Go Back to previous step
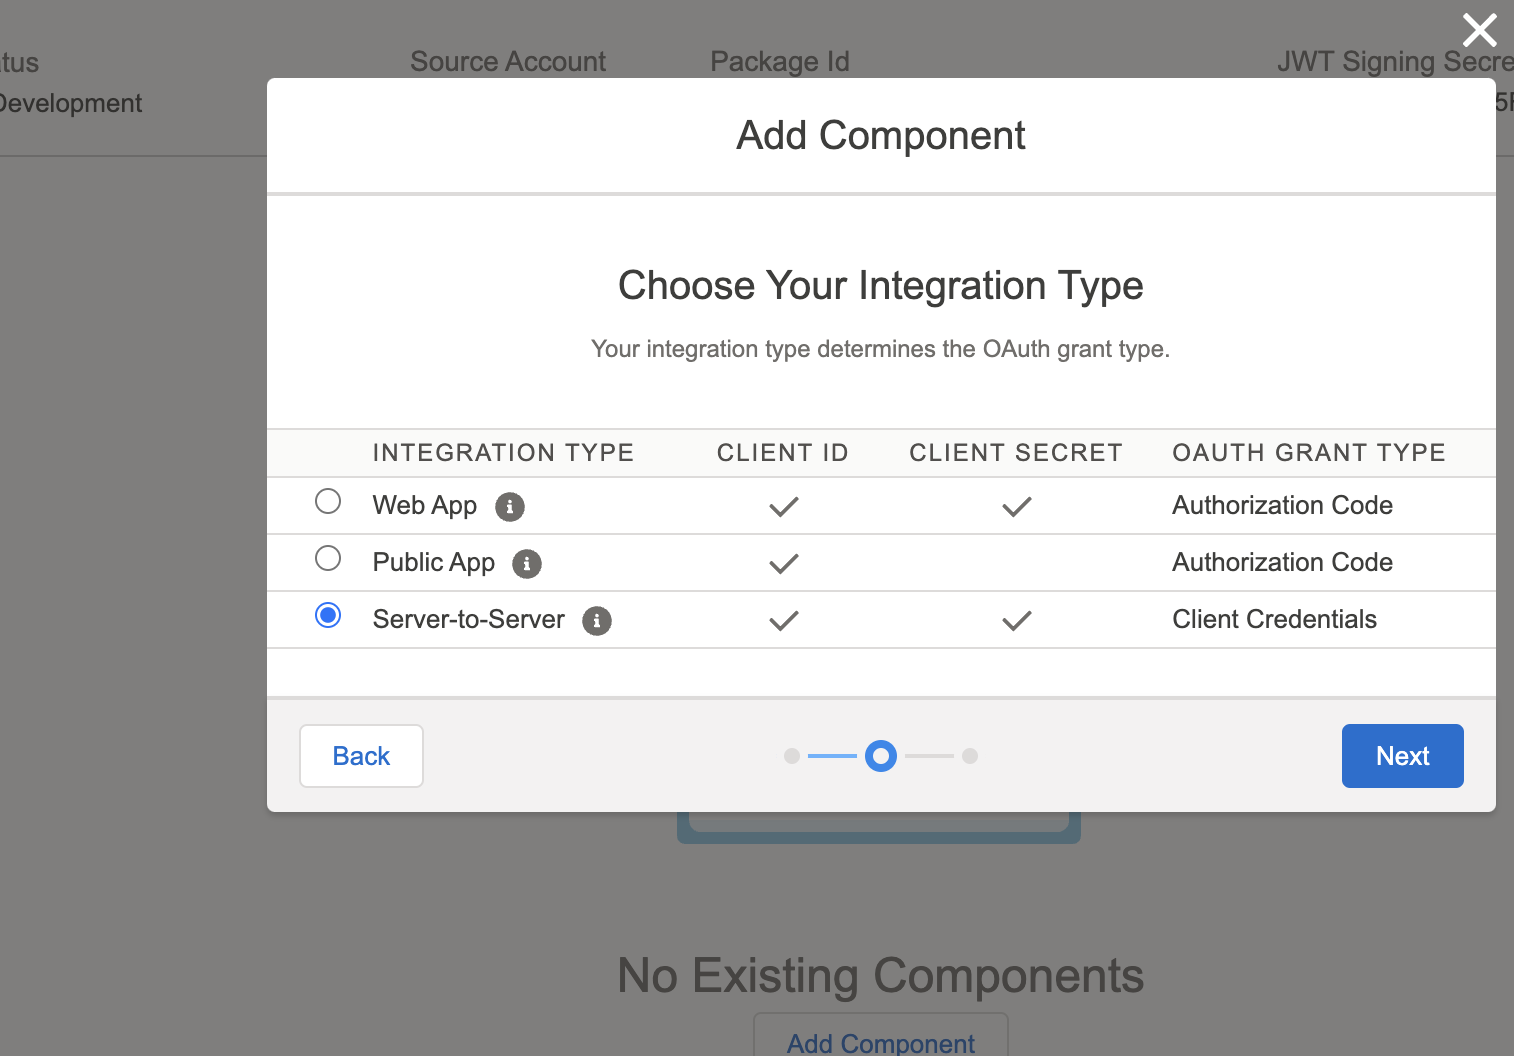This screenshot has height=1056, width=1514. pos(361,756)
